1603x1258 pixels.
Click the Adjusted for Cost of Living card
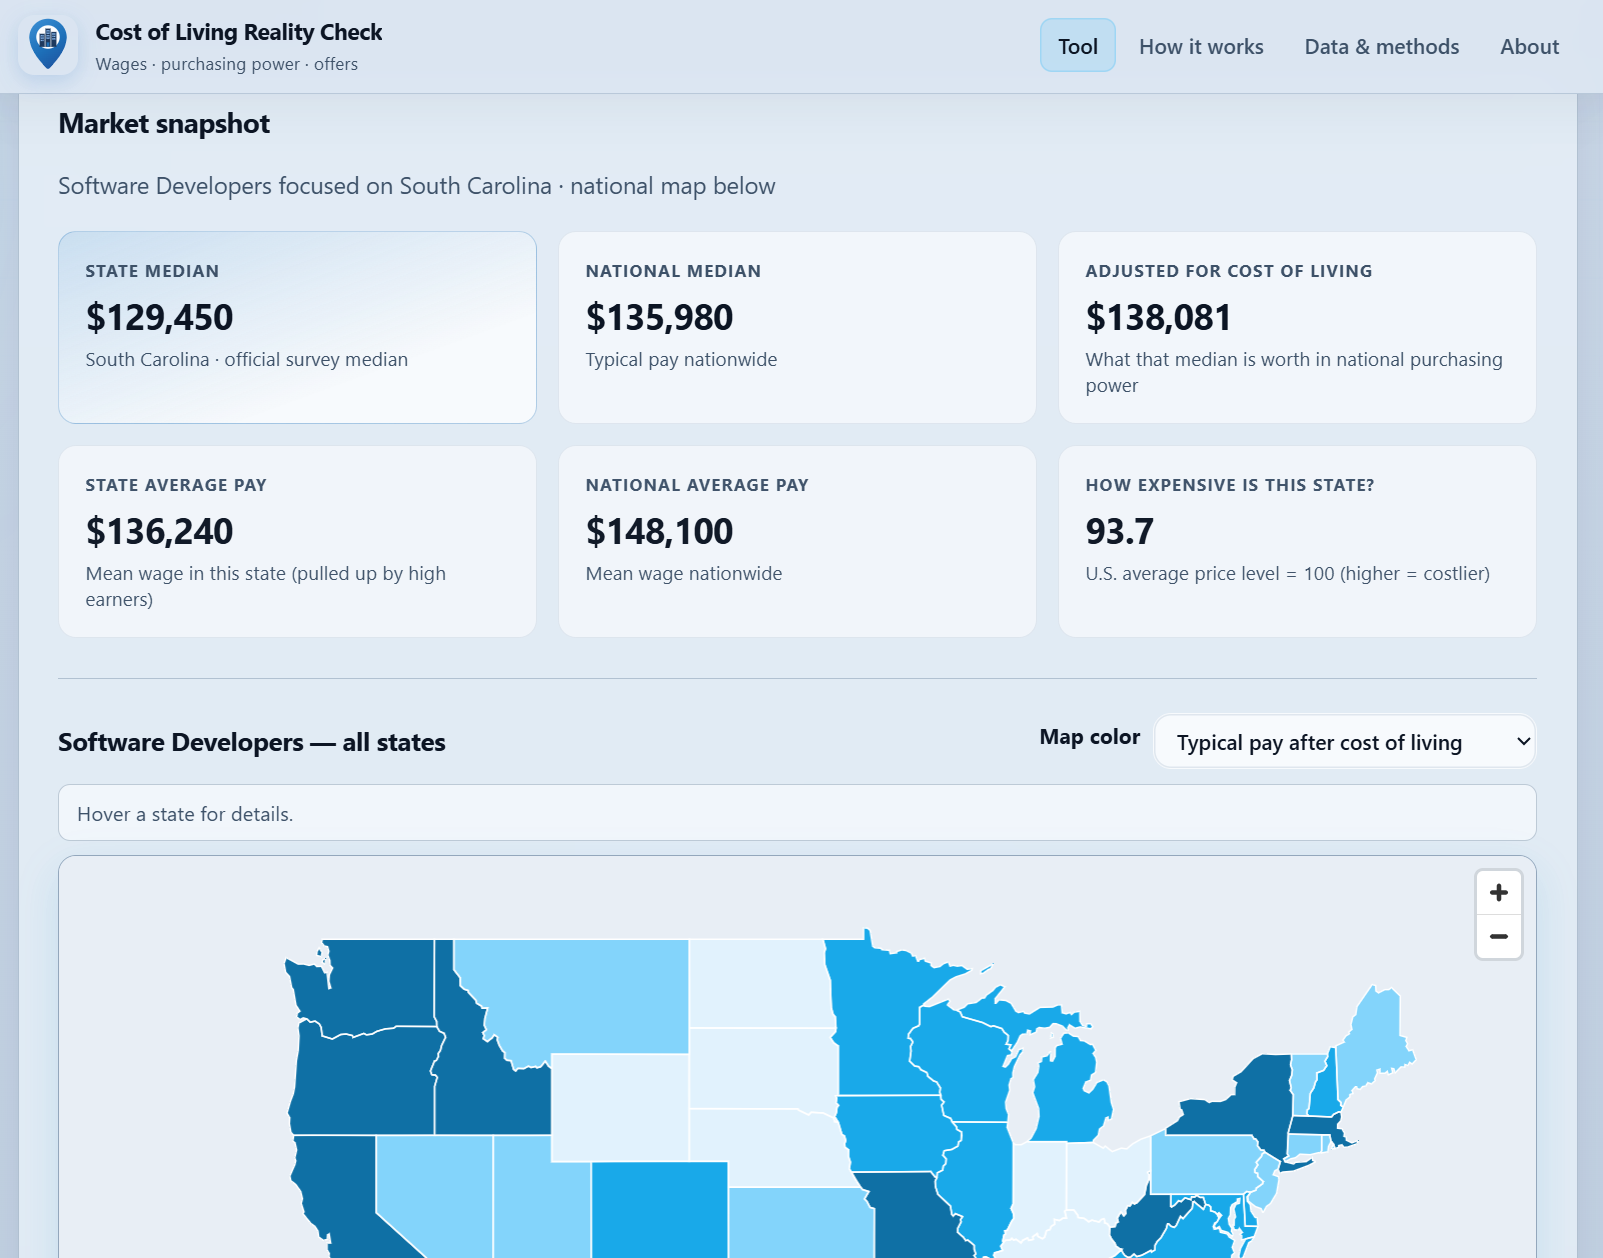tap(1297, 327)
